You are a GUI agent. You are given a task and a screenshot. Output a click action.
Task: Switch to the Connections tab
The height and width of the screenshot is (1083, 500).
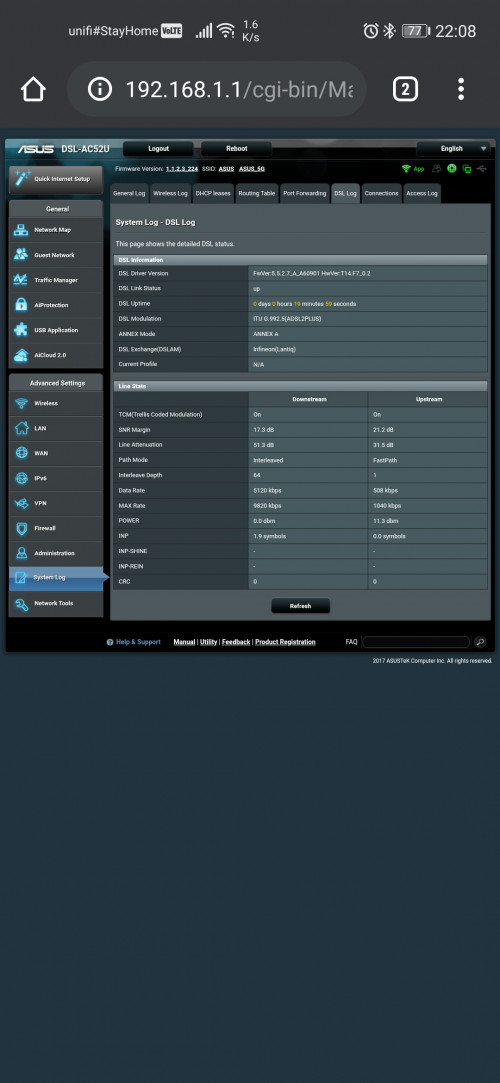[x=381, y=193]
